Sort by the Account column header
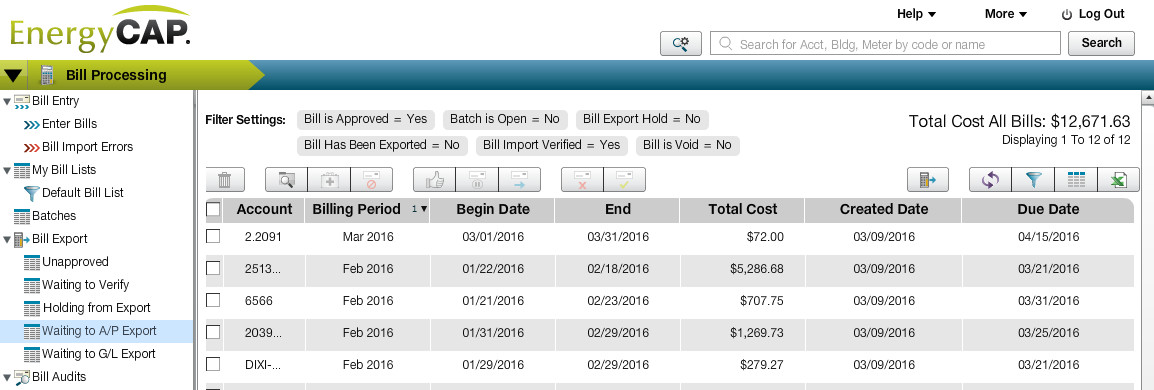 click(264, 210)
